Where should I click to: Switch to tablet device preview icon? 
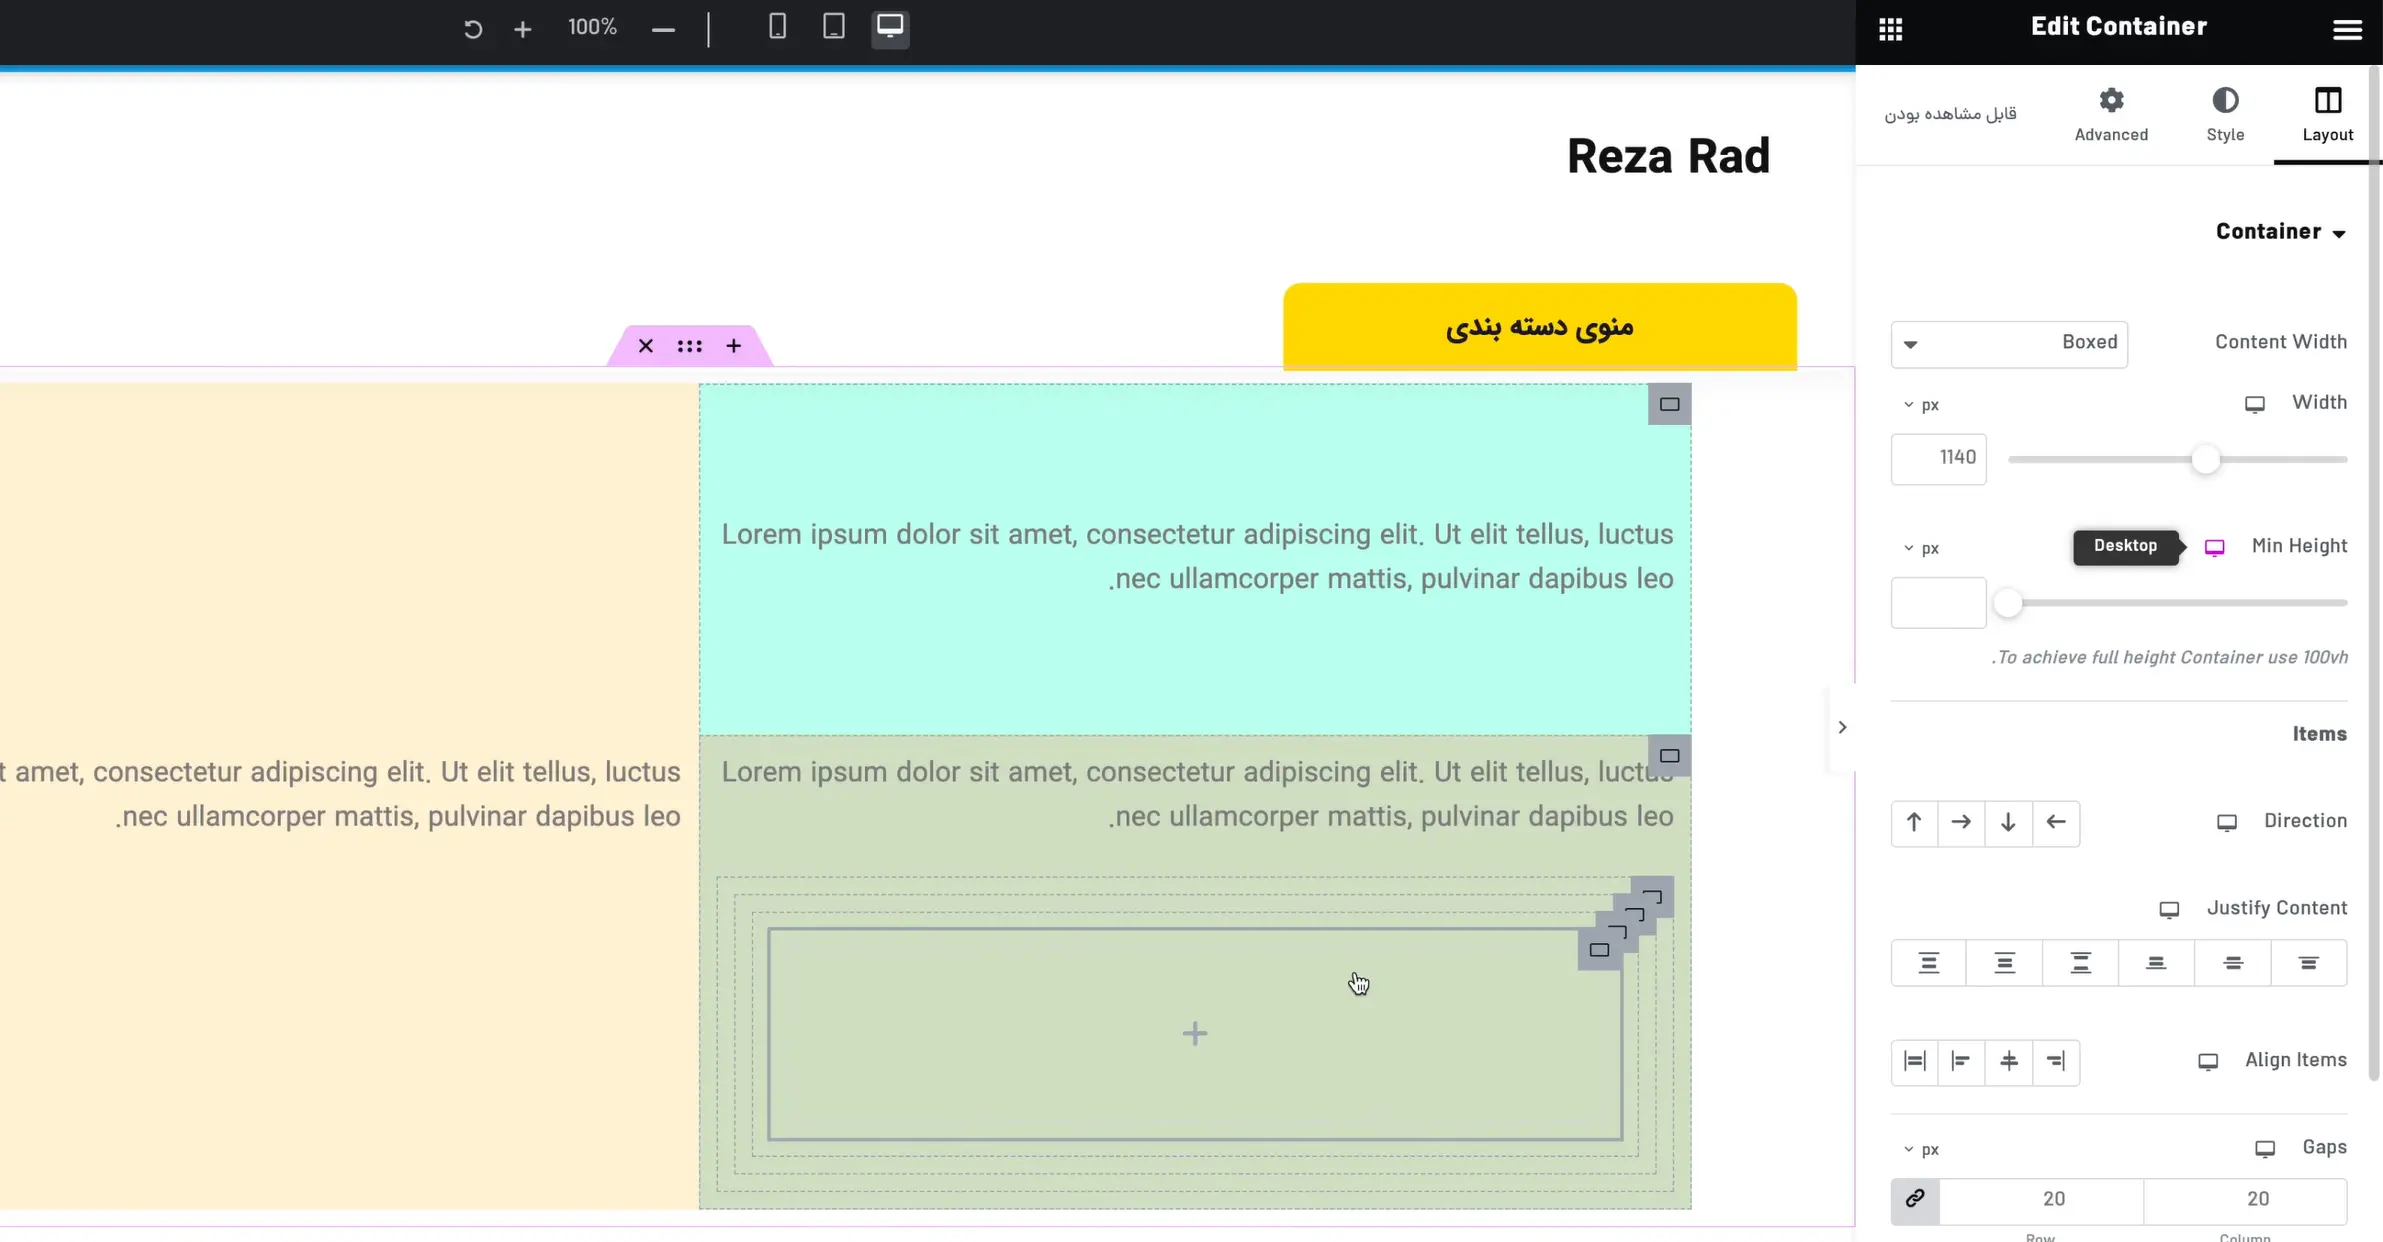pyautogui.click(x=833, y=27)
